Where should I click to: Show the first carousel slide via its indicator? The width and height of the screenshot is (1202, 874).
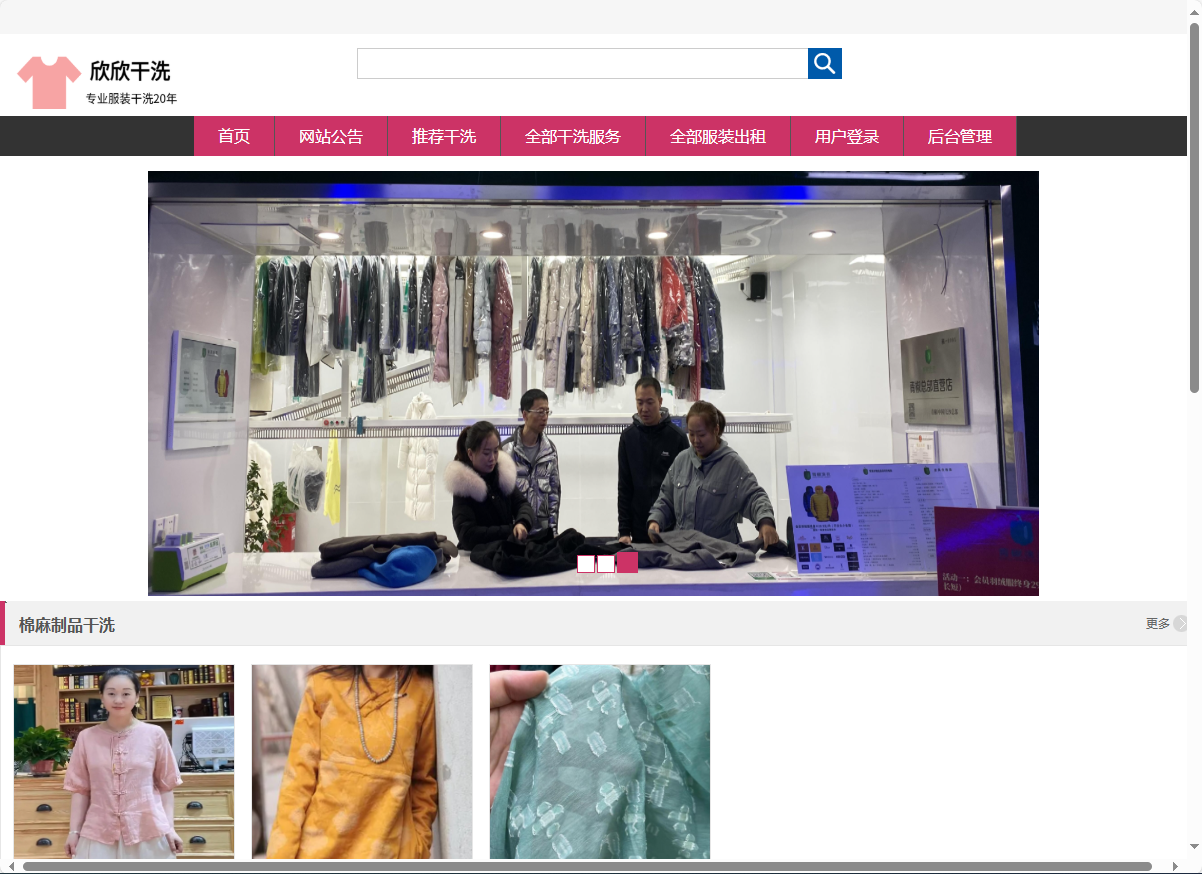coord(586,564)
